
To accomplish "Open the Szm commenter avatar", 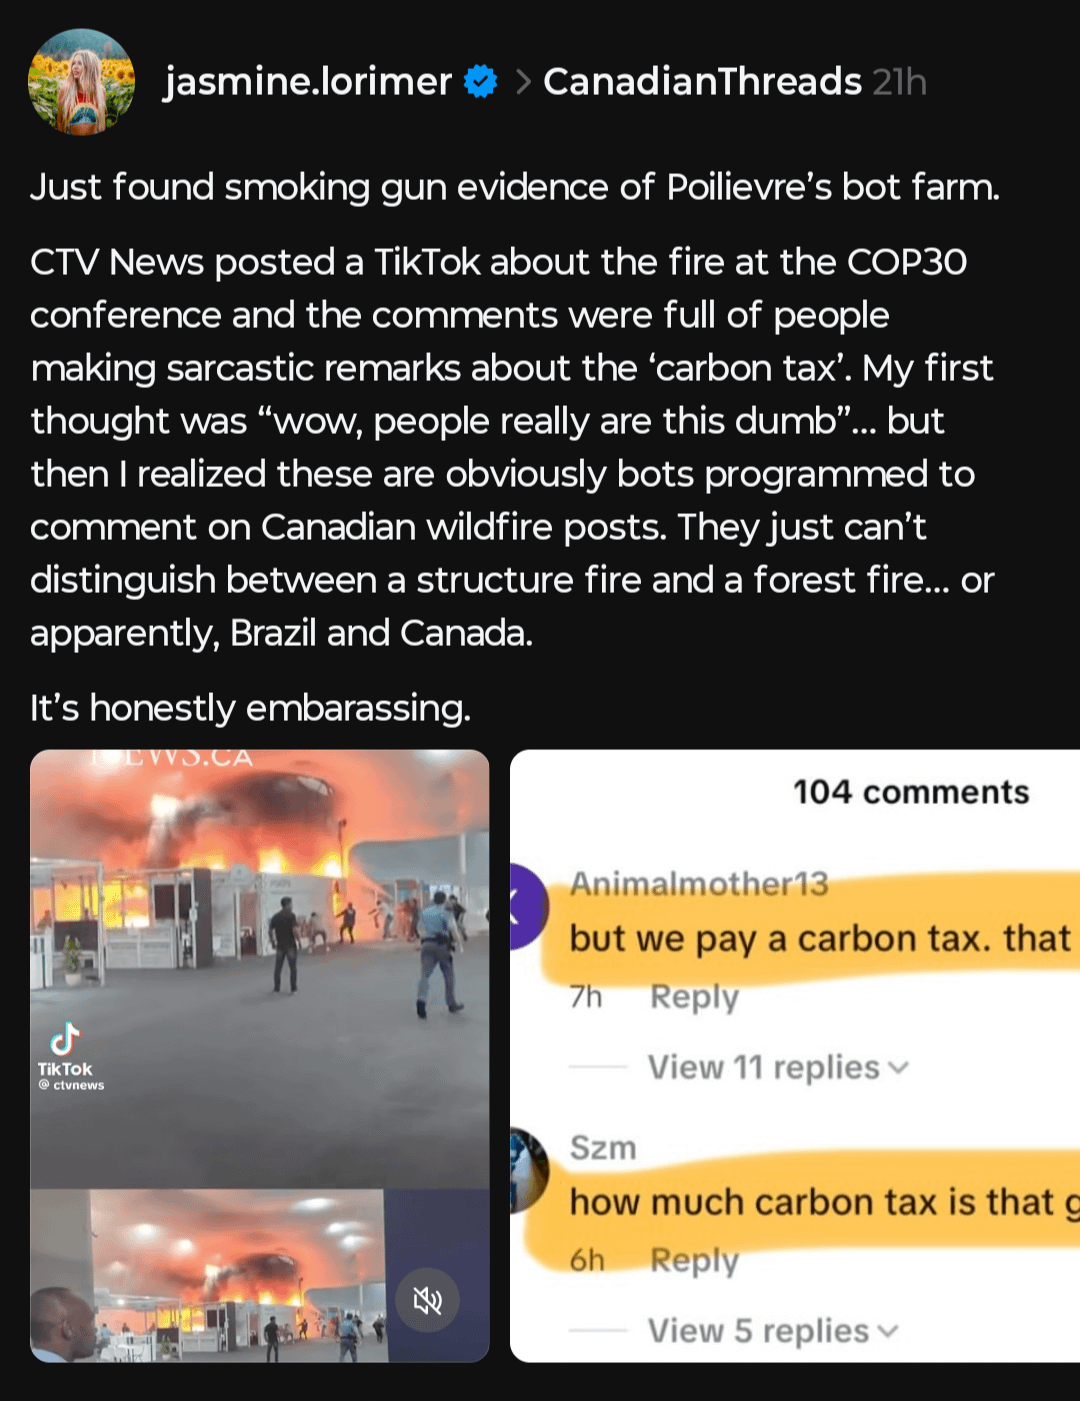I will coord(528,1170).
